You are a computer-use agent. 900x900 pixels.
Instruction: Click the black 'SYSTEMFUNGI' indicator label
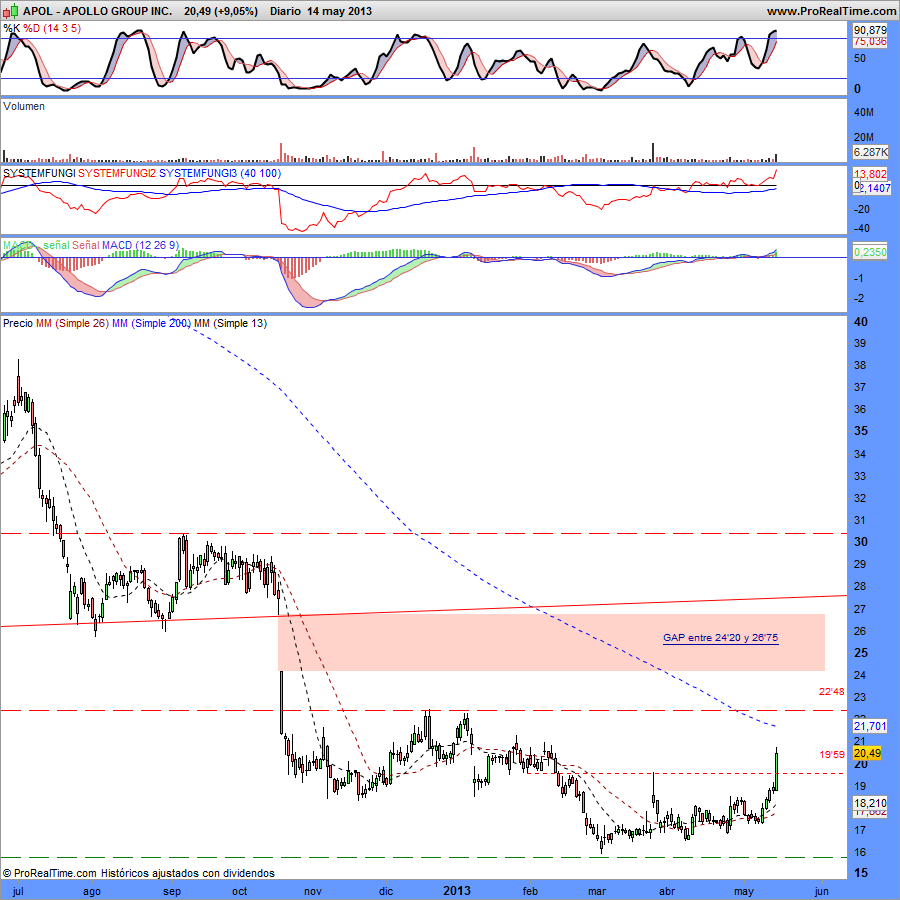point(39,173)
